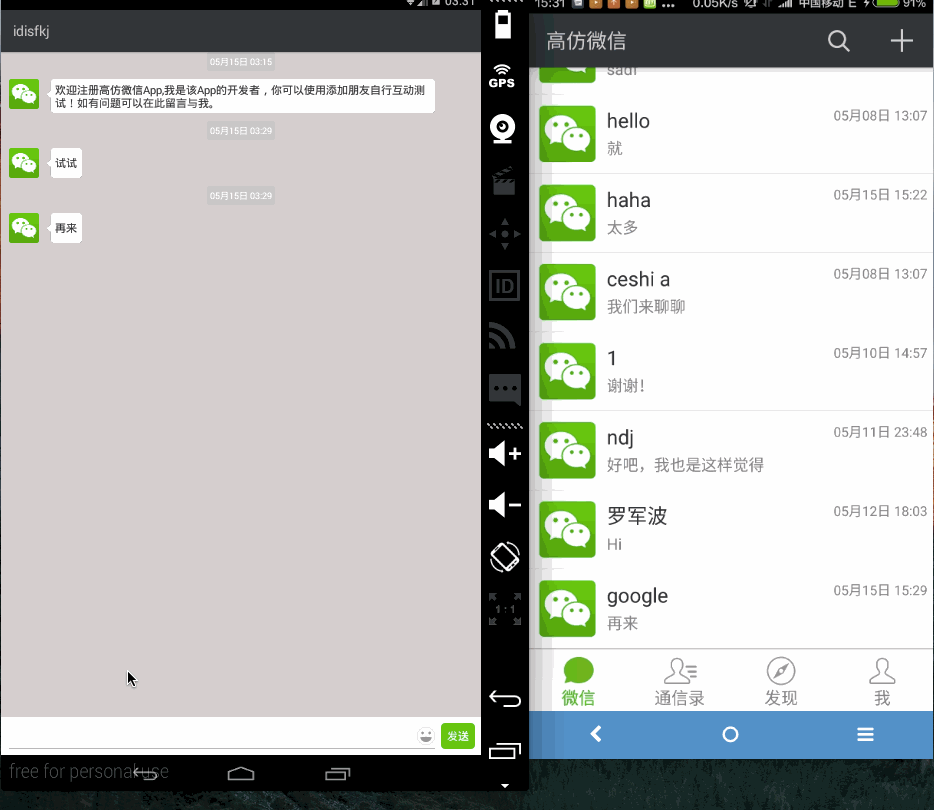Tap the phone's circular home button
The width and height of the screenshot is (934, 810).
pyautogui.click(x=730, y=734)
